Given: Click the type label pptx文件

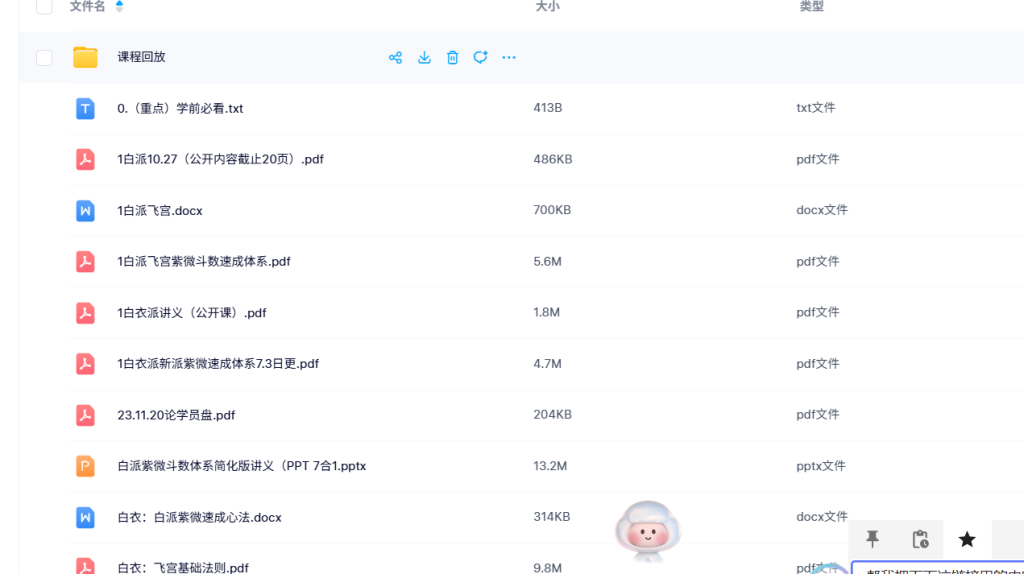Looking at the screenshot, I should click(821, 466).
